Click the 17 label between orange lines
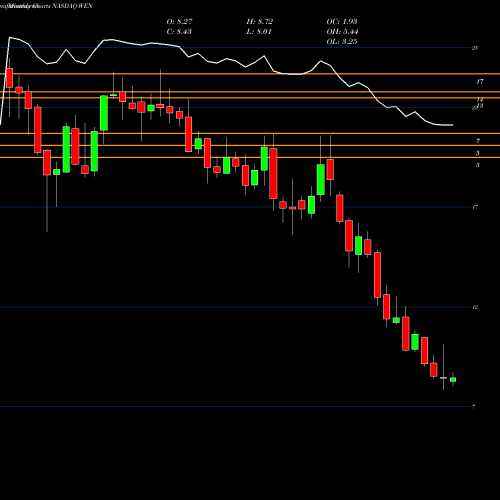500x500 pixels. (x=480, y=82)
